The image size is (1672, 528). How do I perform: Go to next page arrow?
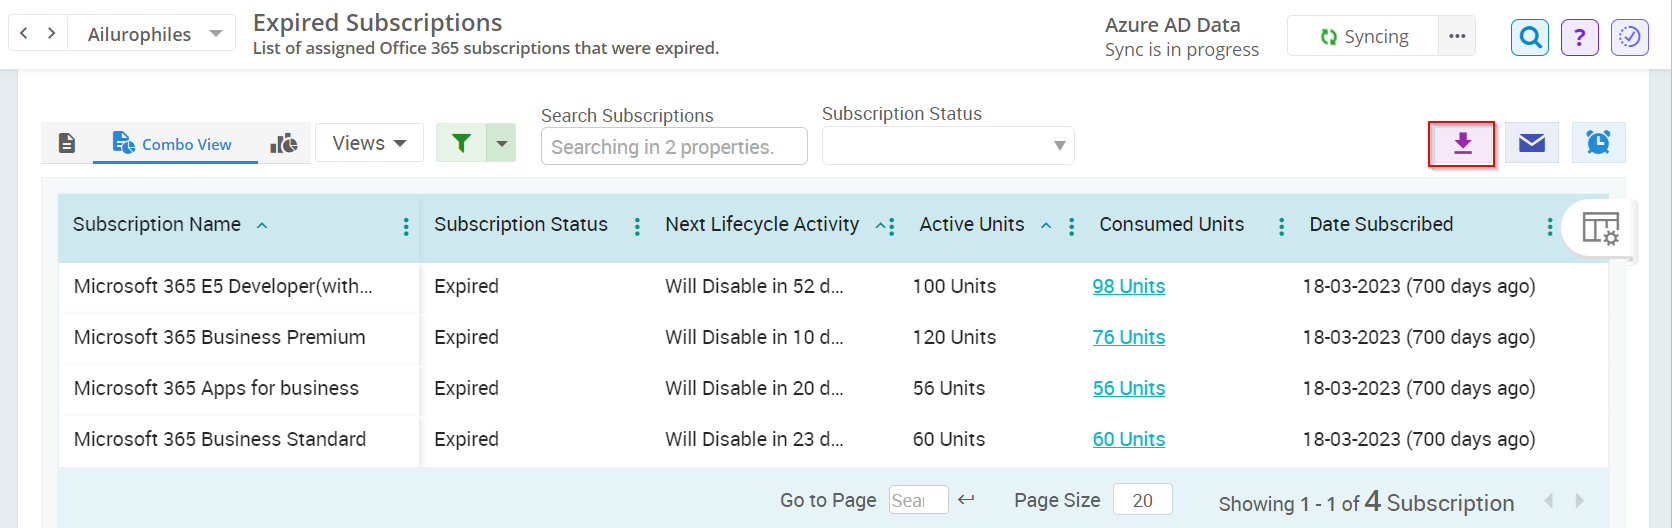pyautogui.click(x=1580, y=500)
